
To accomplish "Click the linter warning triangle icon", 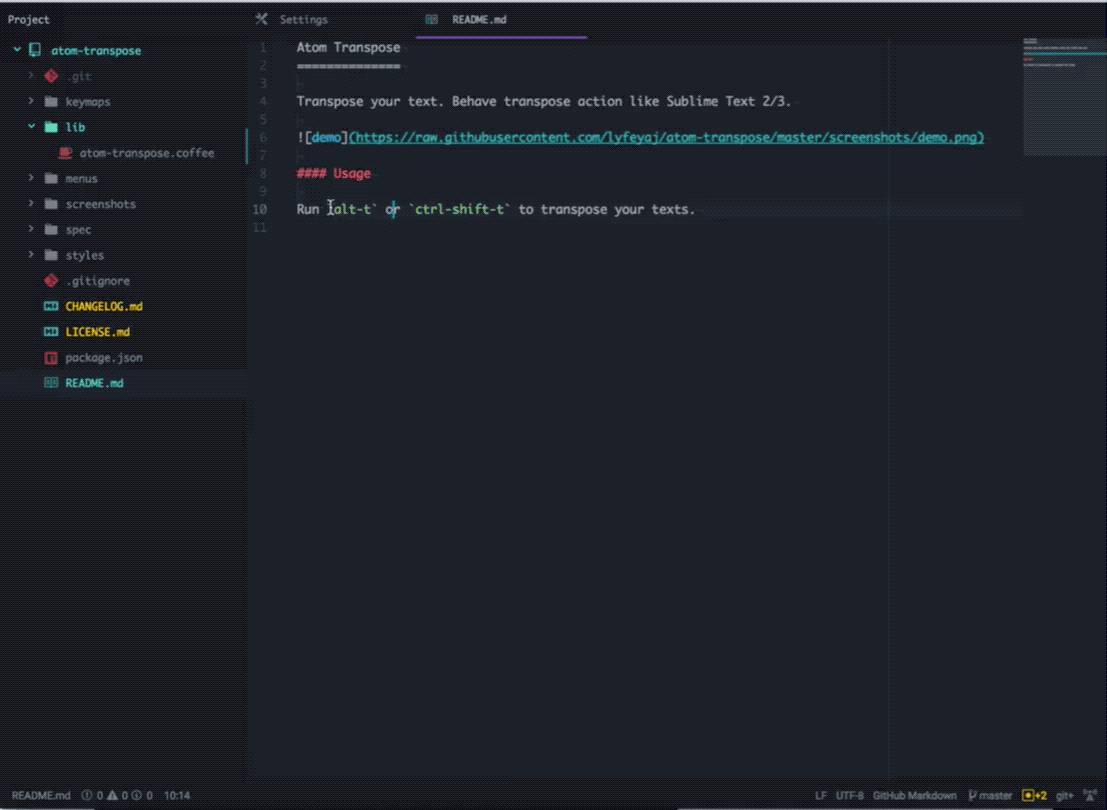I will tap(112, 795).
